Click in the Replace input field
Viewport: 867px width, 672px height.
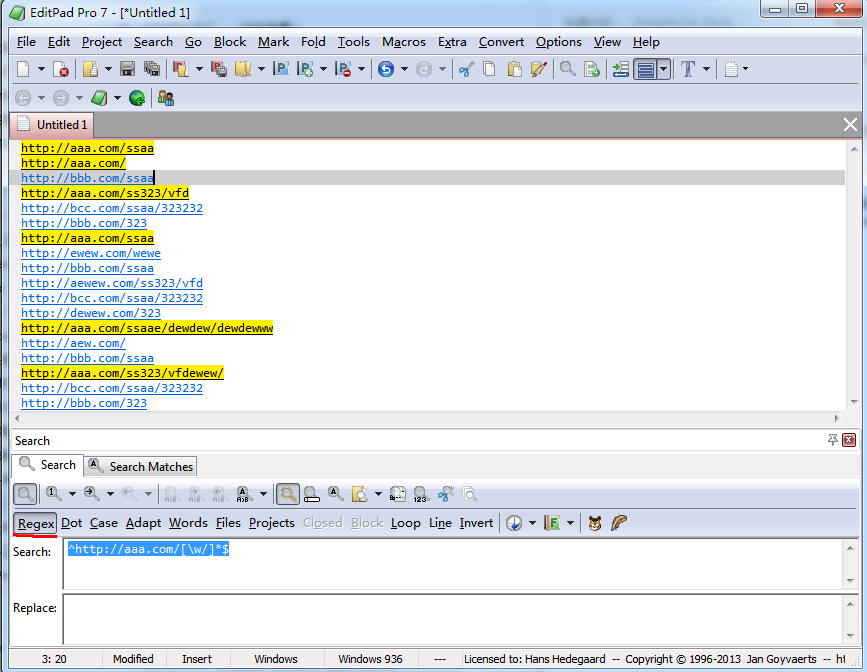tap(452, 619)
